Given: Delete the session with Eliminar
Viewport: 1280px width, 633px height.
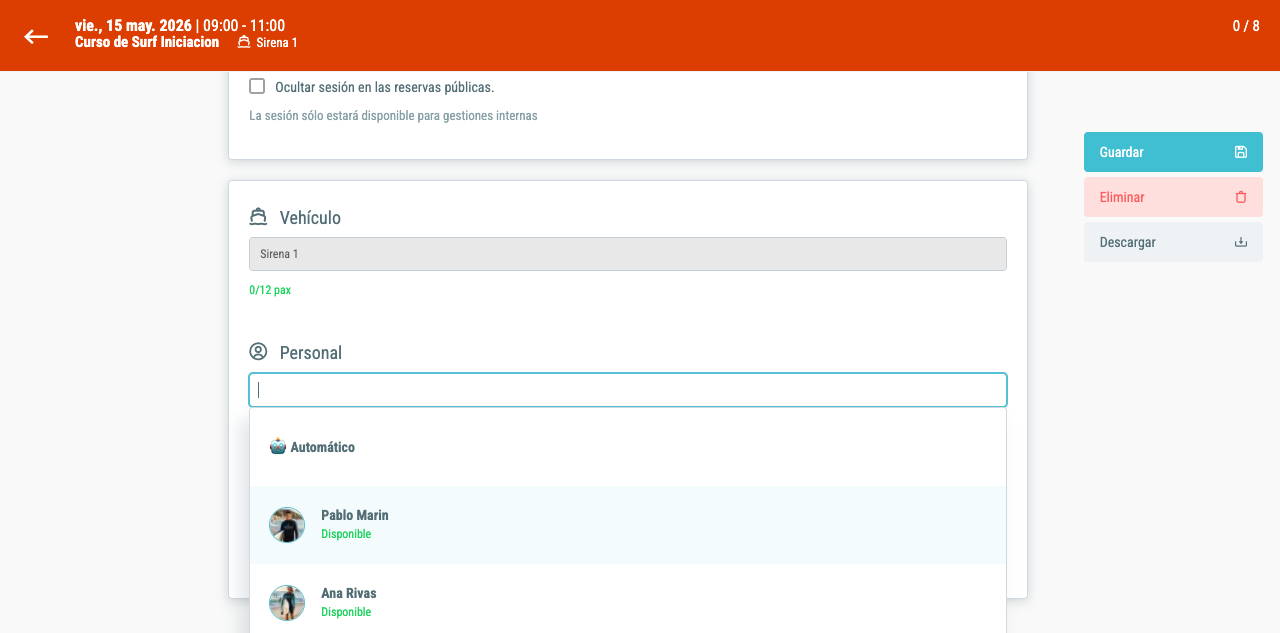Looking at the screenshot, I should pos(1173,197).
